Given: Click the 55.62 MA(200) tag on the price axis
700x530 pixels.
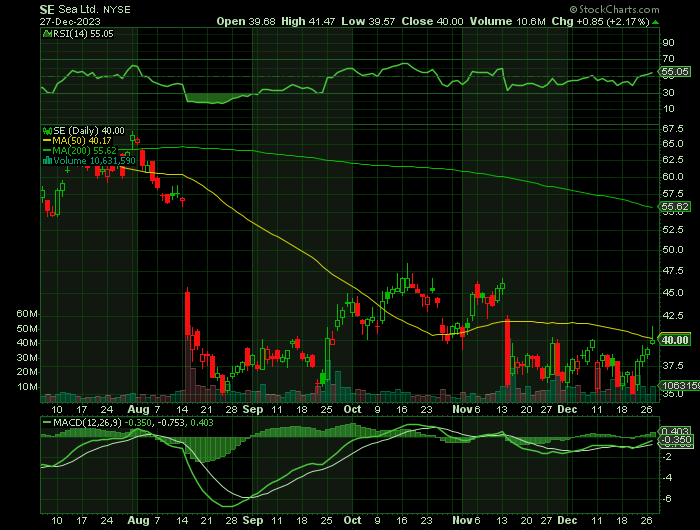Looking at the screenshot, I should (675, 206).
